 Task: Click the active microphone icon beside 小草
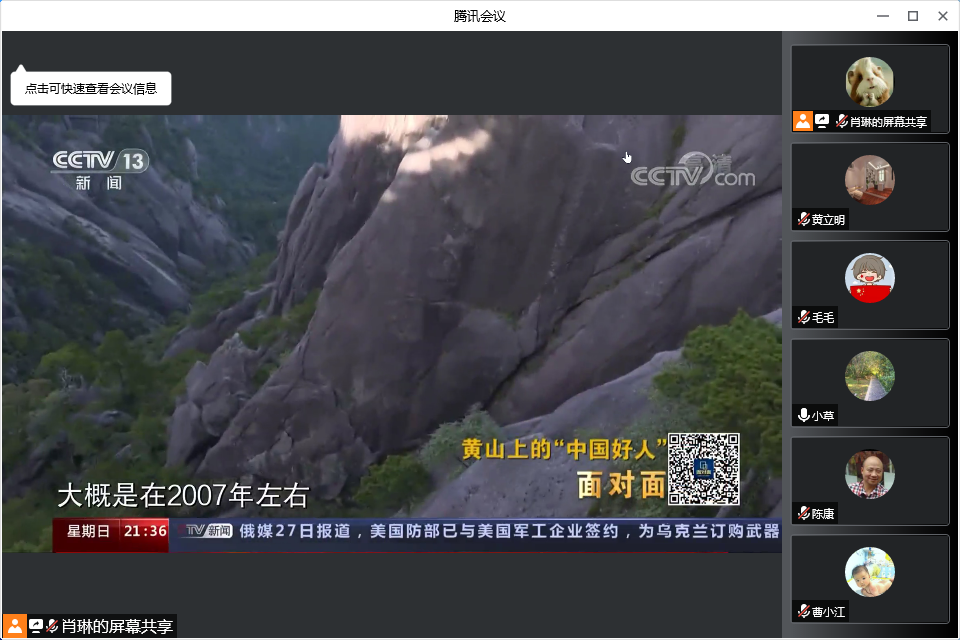click(803, 416)
